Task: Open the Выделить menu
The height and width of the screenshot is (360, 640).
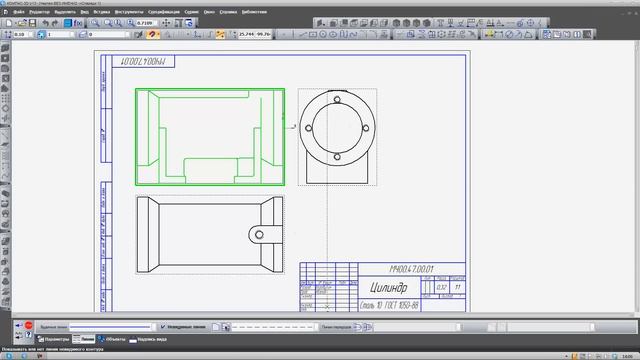Action: (x=65, y=12)
